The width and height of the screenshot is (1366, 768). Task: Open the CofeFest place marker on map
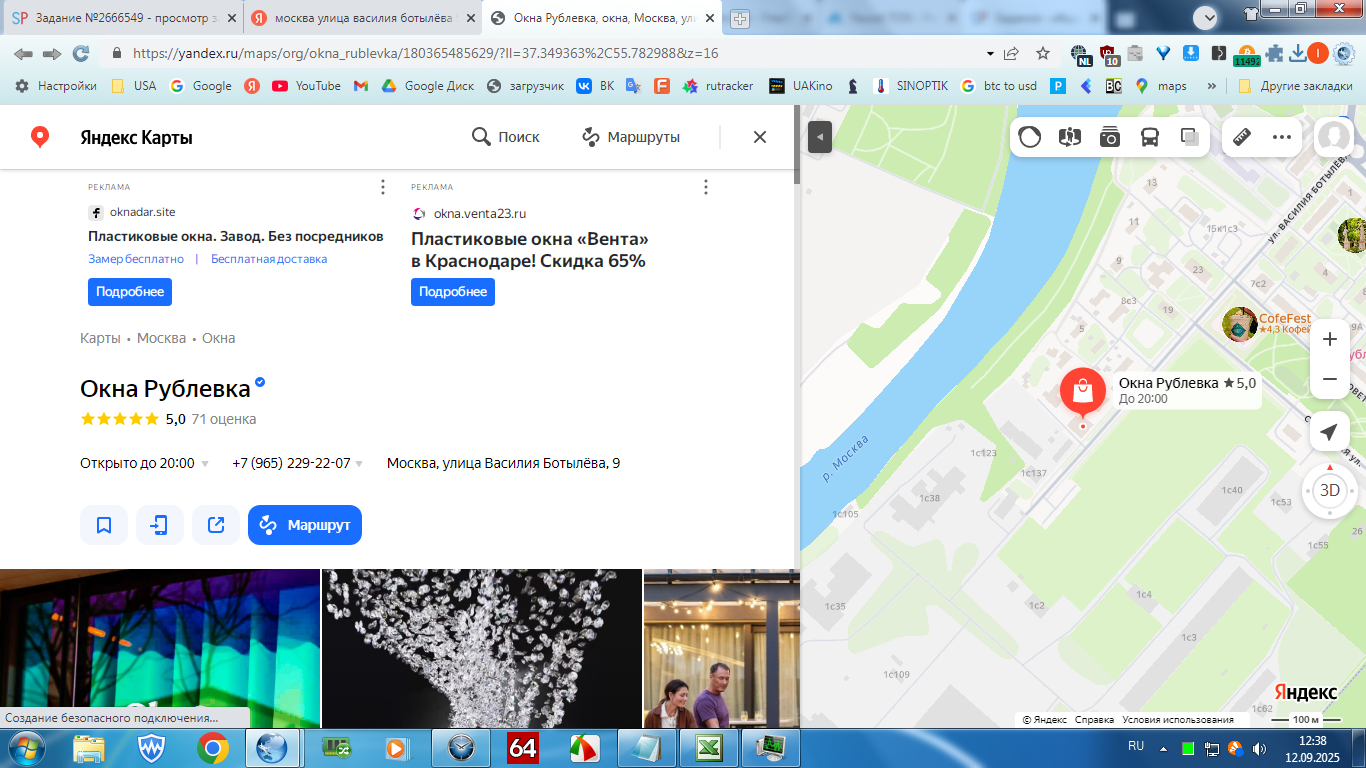pyautogui.click(x=1240, y=324)
